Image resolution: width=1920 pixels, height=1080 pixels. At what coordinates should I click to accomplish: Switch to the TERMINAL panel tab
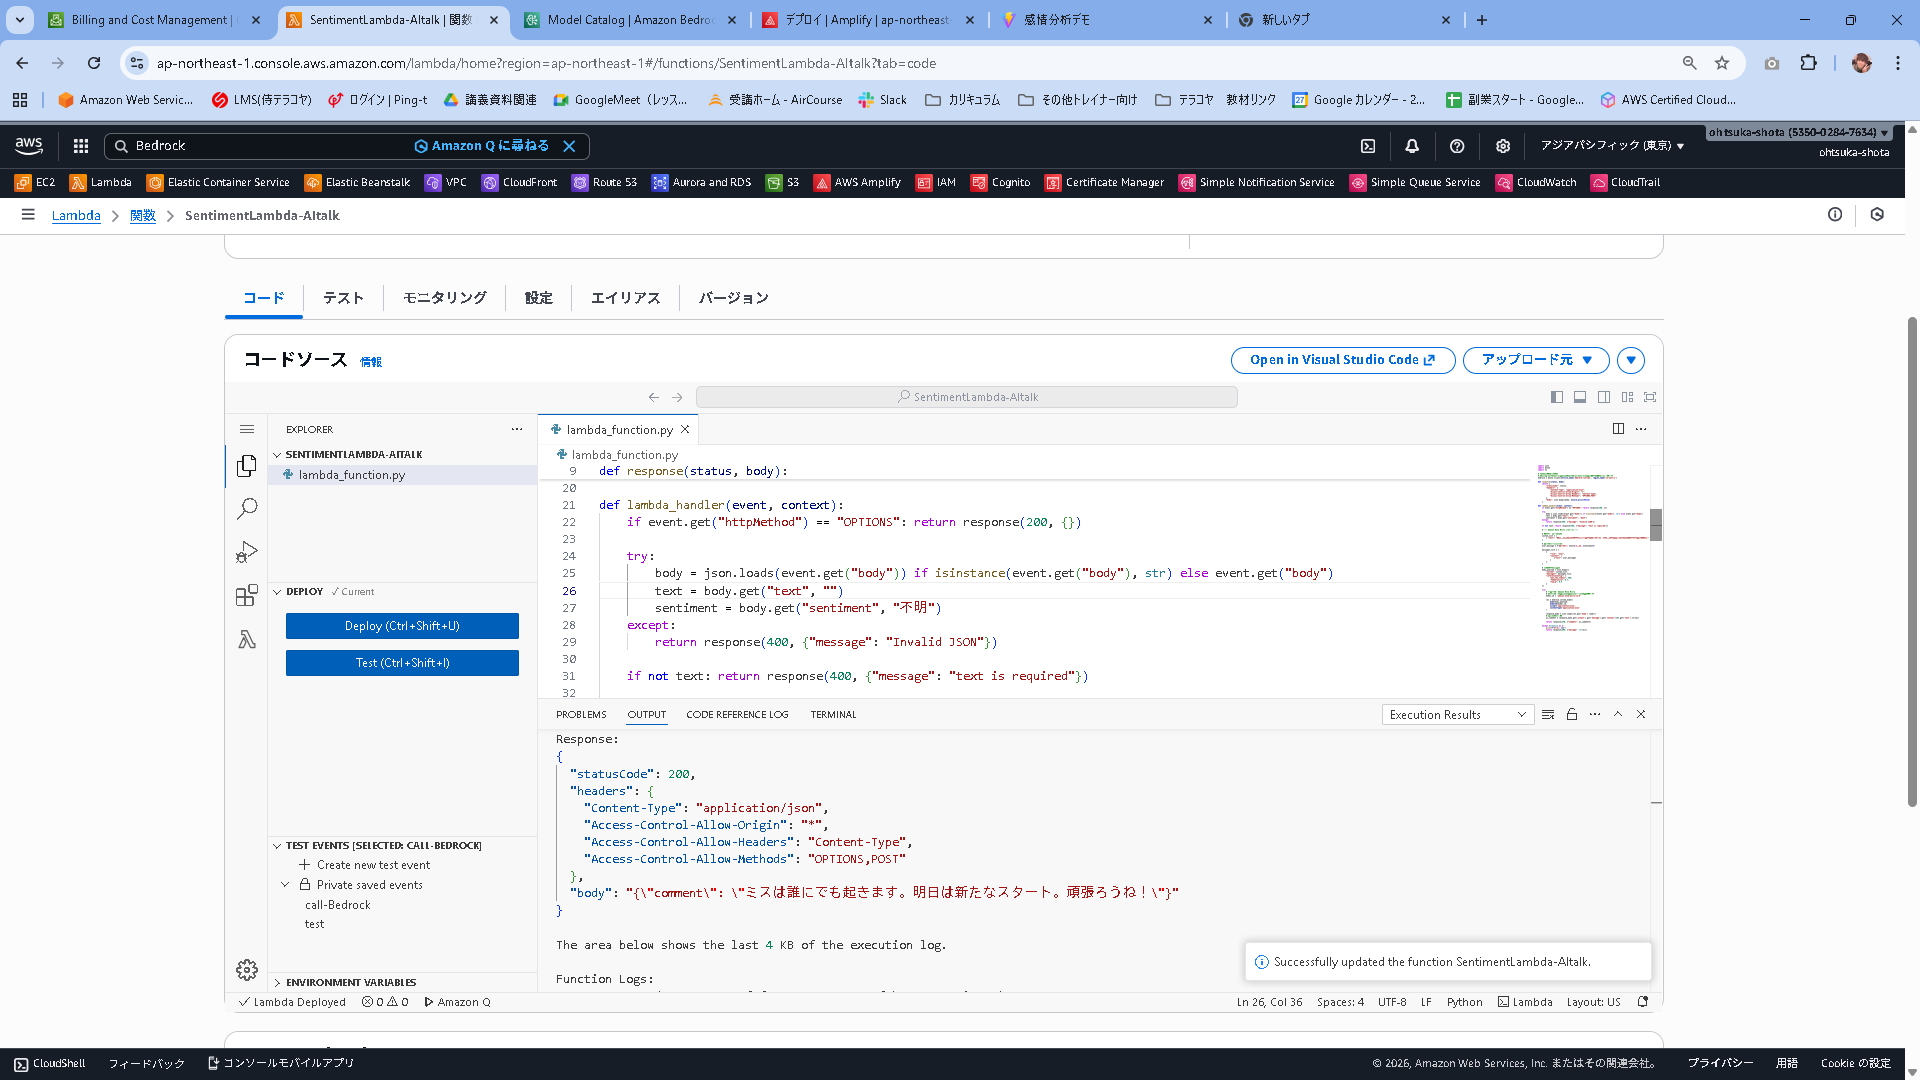click(x=833, y=714)
